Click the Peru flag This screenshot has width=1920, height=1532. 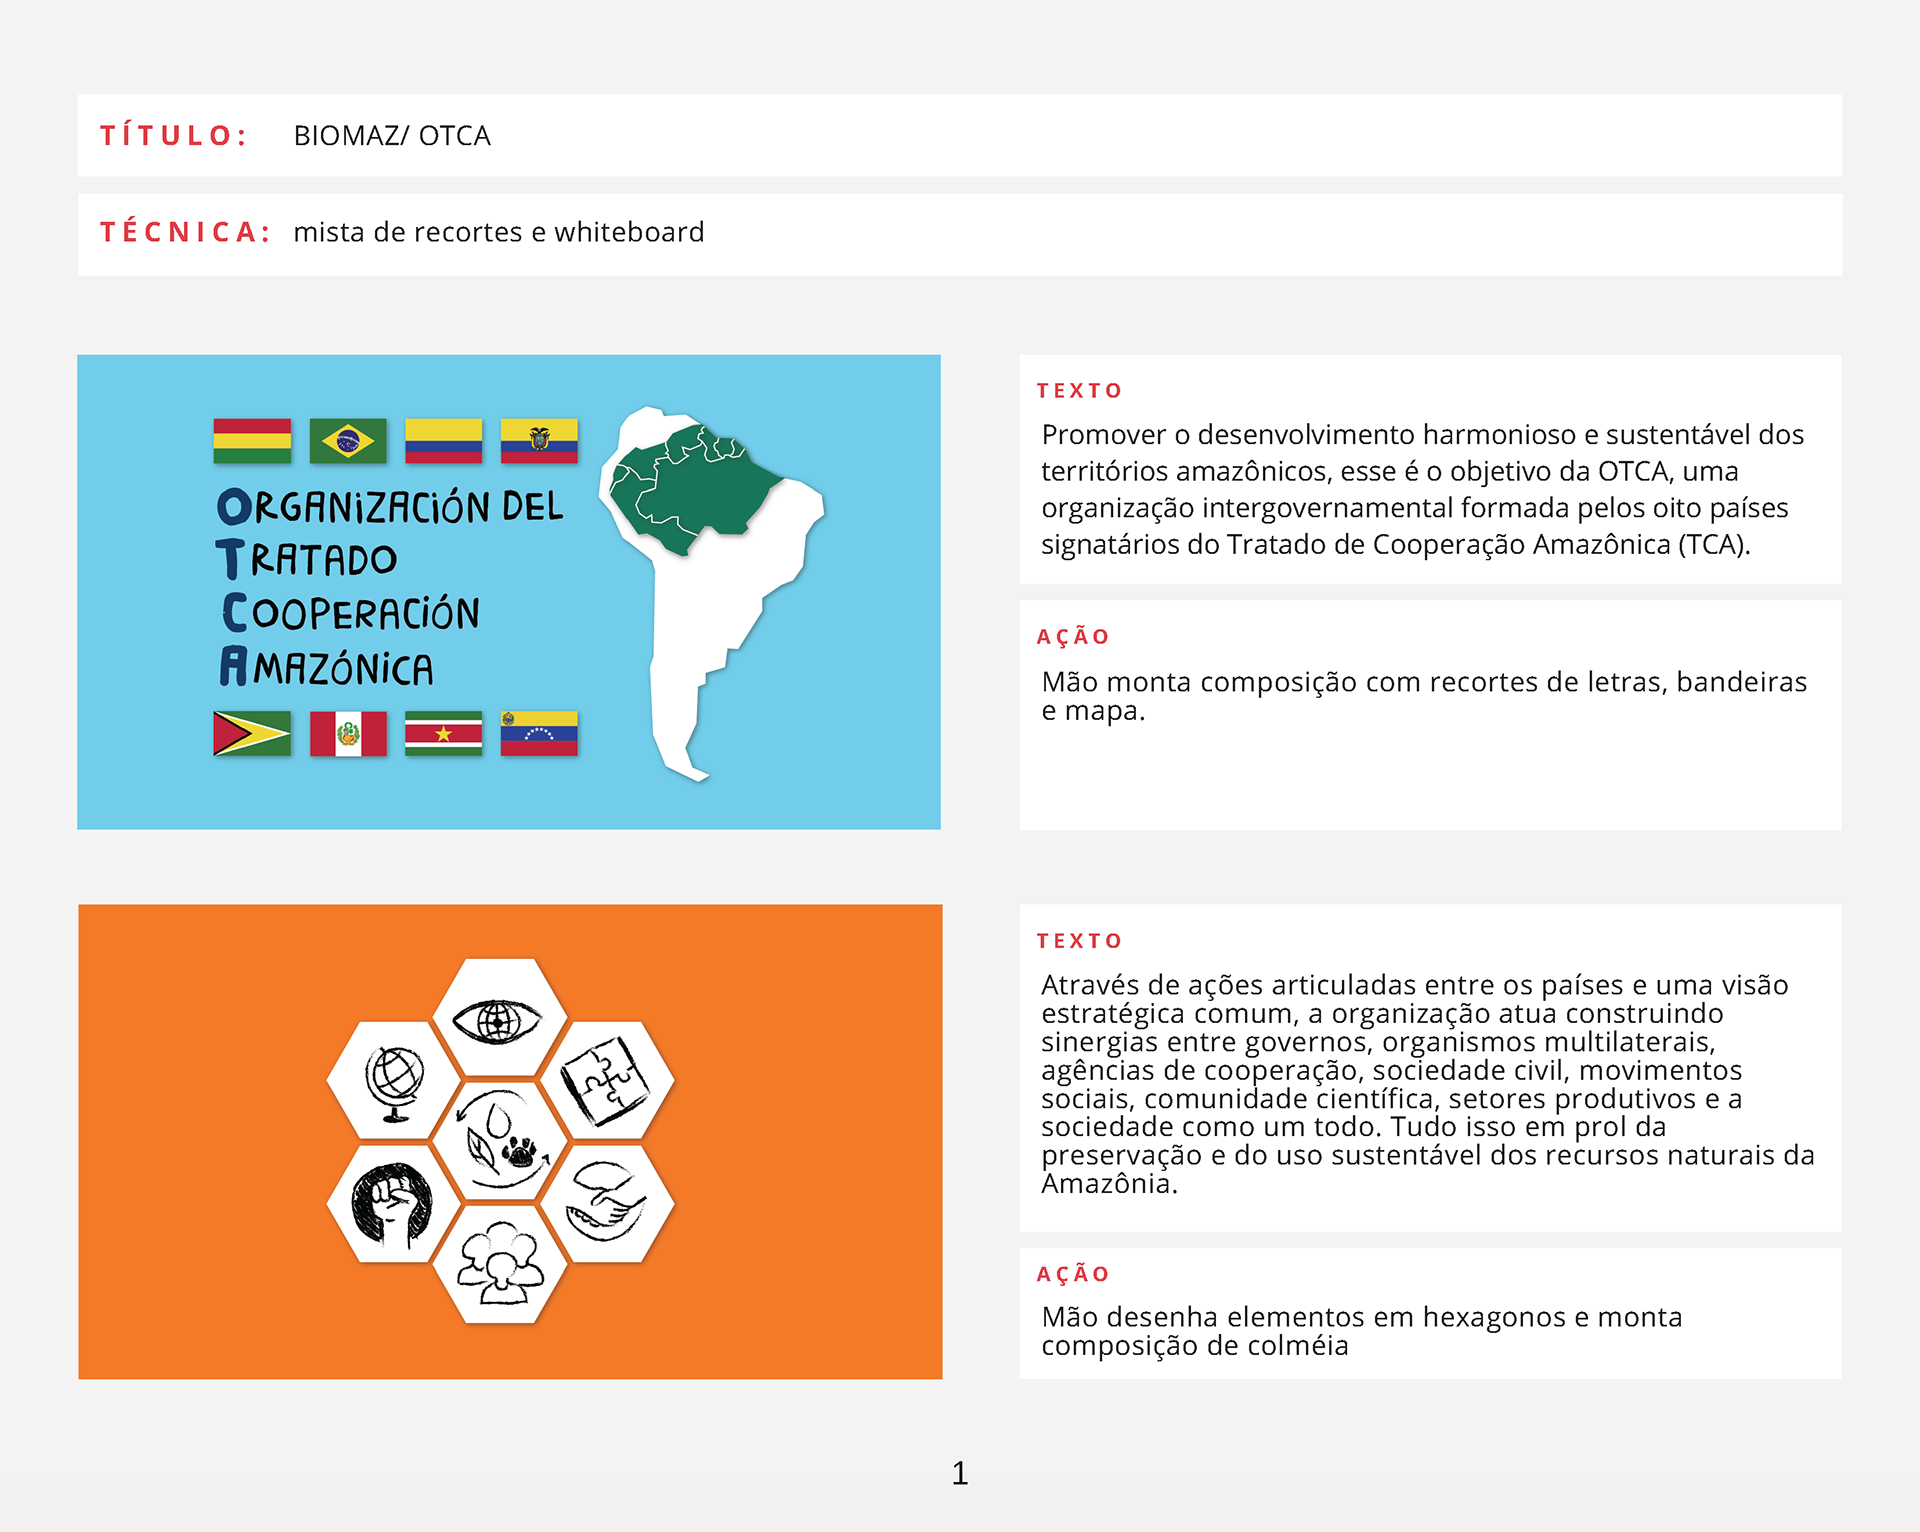[348, 733]
